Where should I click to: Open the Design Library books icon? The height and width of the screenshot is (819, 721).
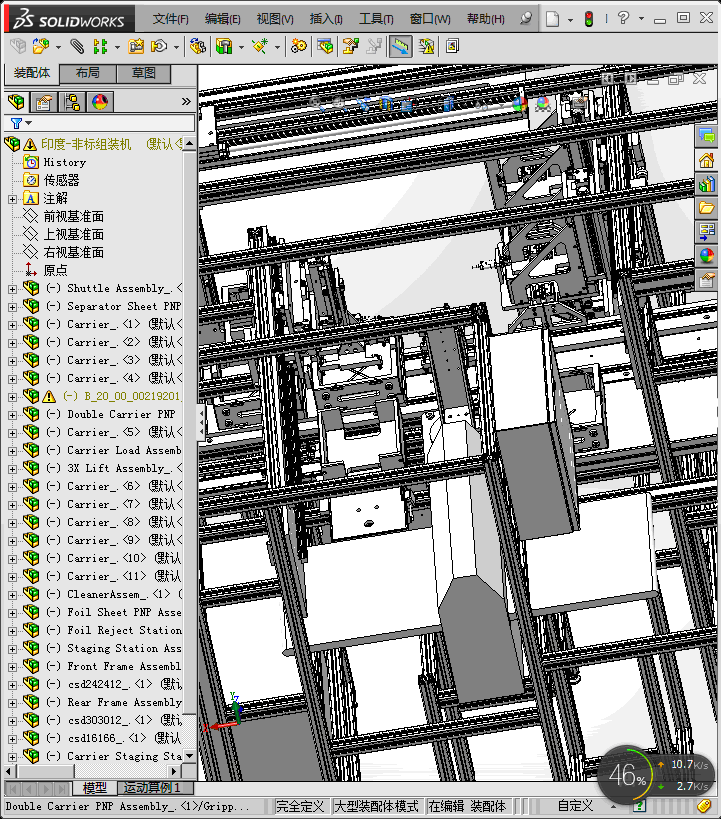pyautogui.click(x=706, y=184)
